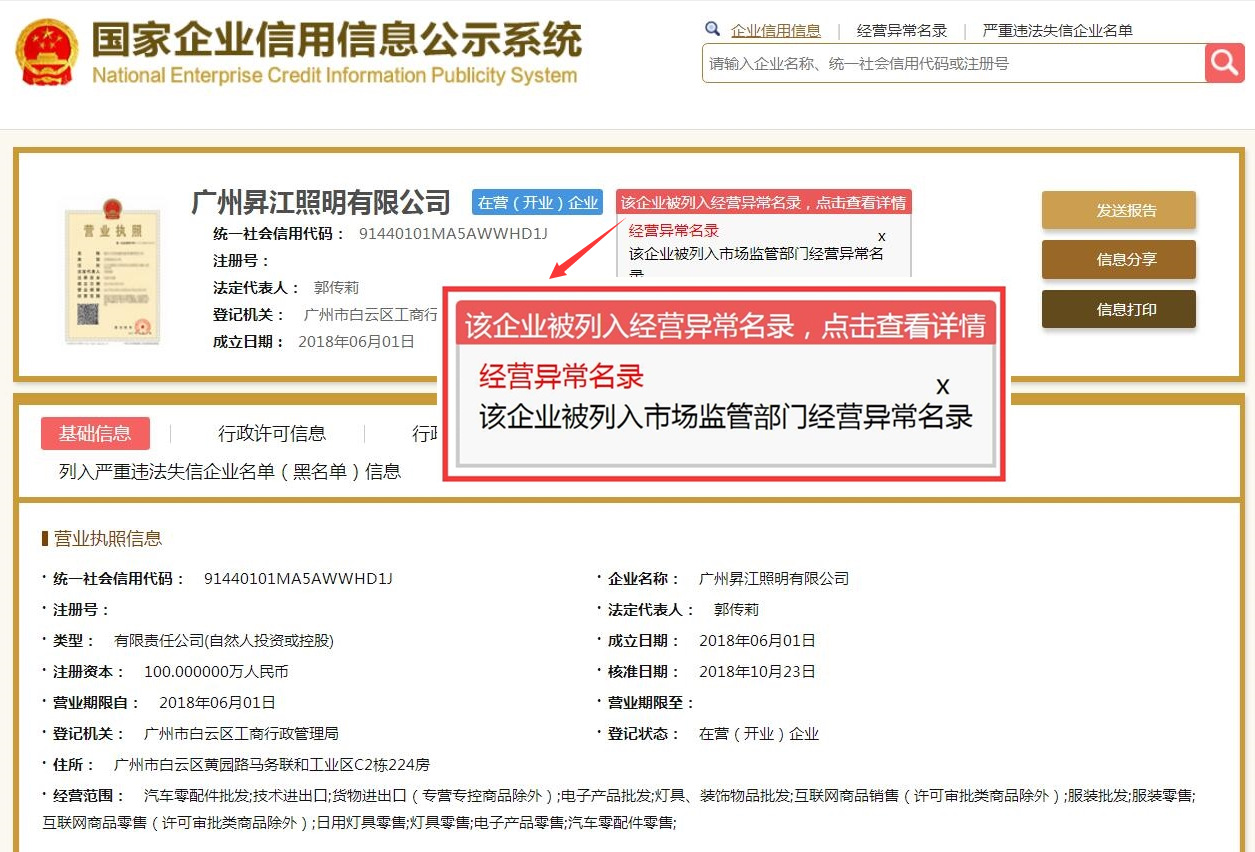Click the red magnifier search button

coord(1224,62)
